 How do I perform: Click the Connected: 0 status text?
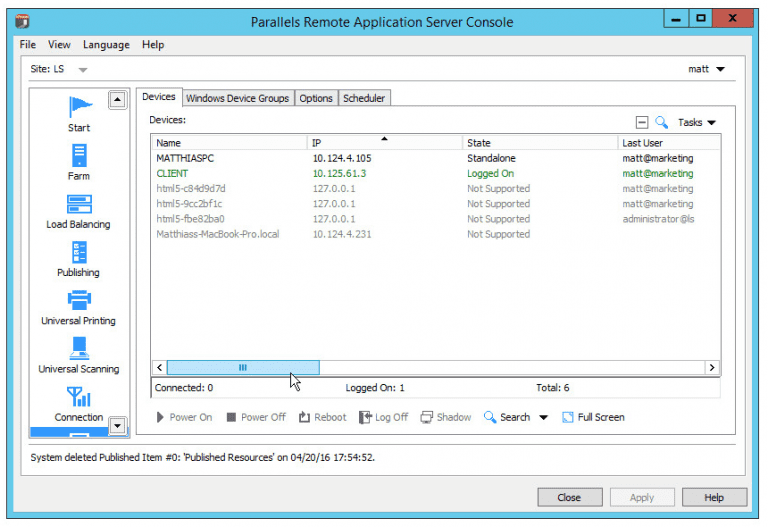[x=184, y=388]
